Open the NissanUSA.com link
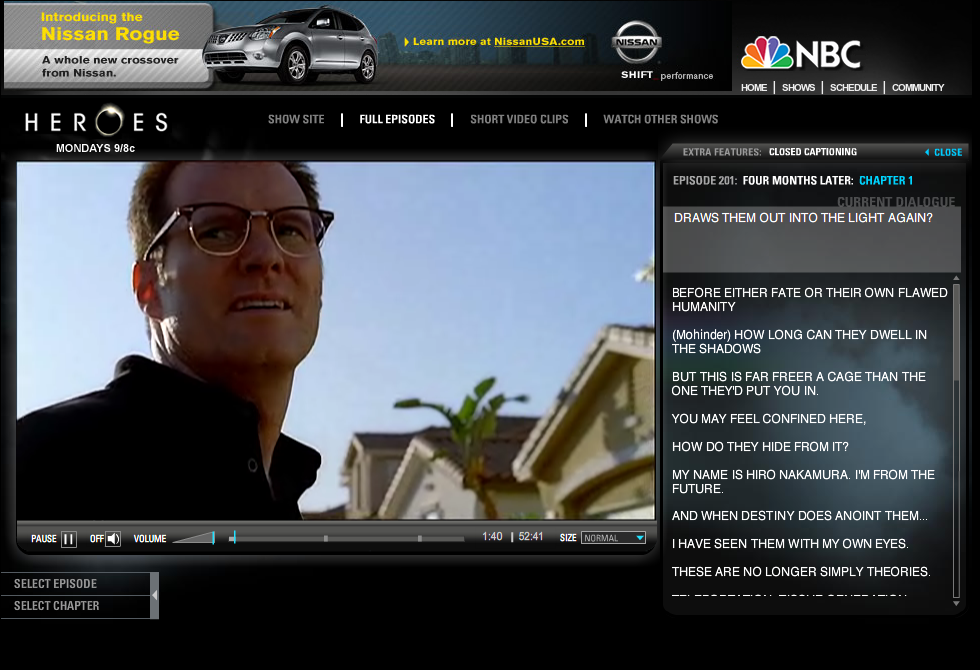The width and height of the screenshot is (980, 670). coord(539,41)
